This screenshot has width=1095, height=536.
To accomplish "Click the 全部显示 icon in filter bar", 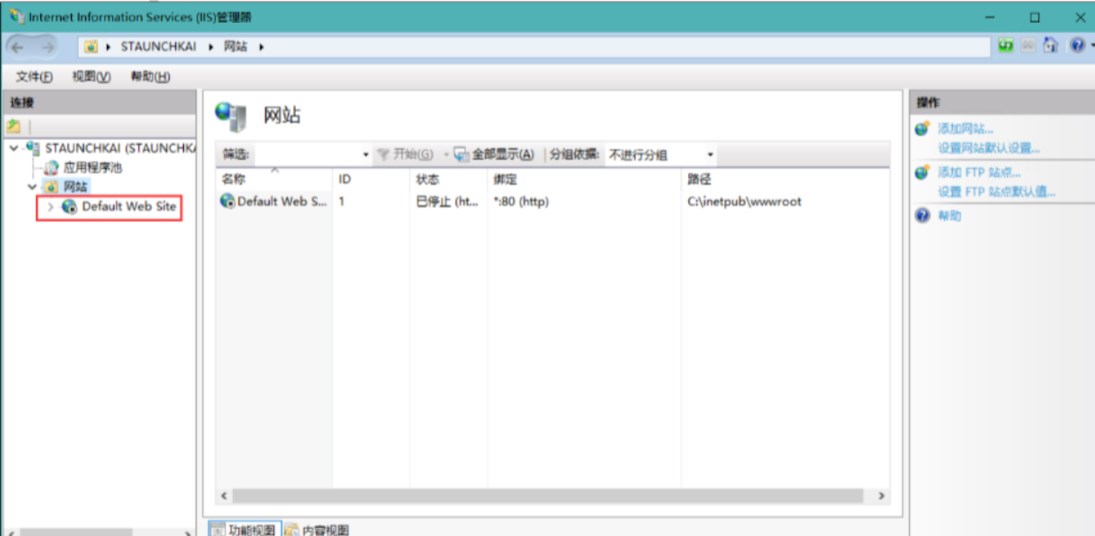I will click(462, 154).
